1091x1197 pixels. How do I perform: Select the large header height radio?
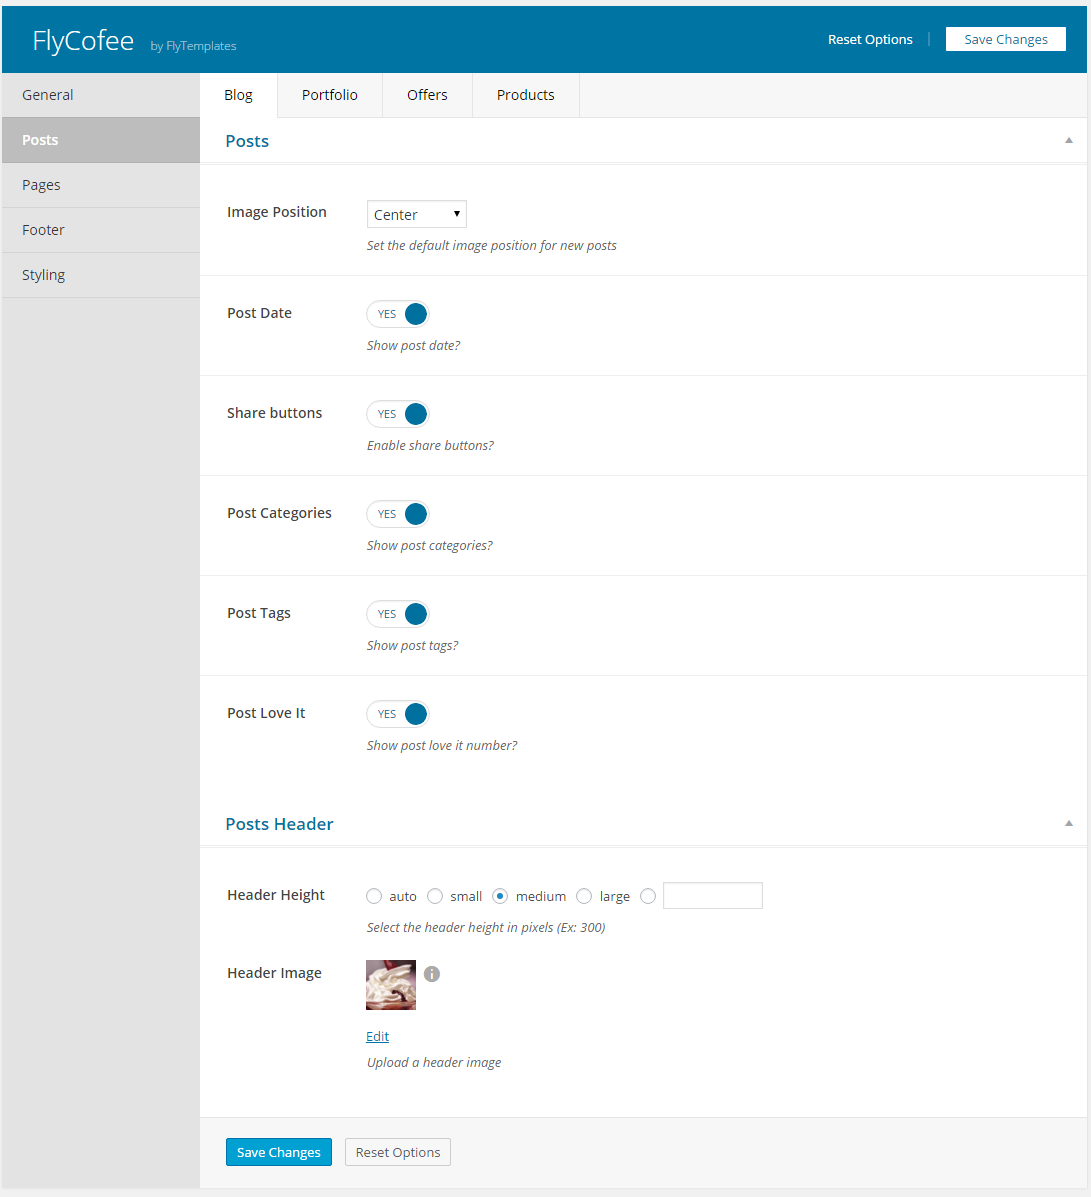[x=584, y=896]
